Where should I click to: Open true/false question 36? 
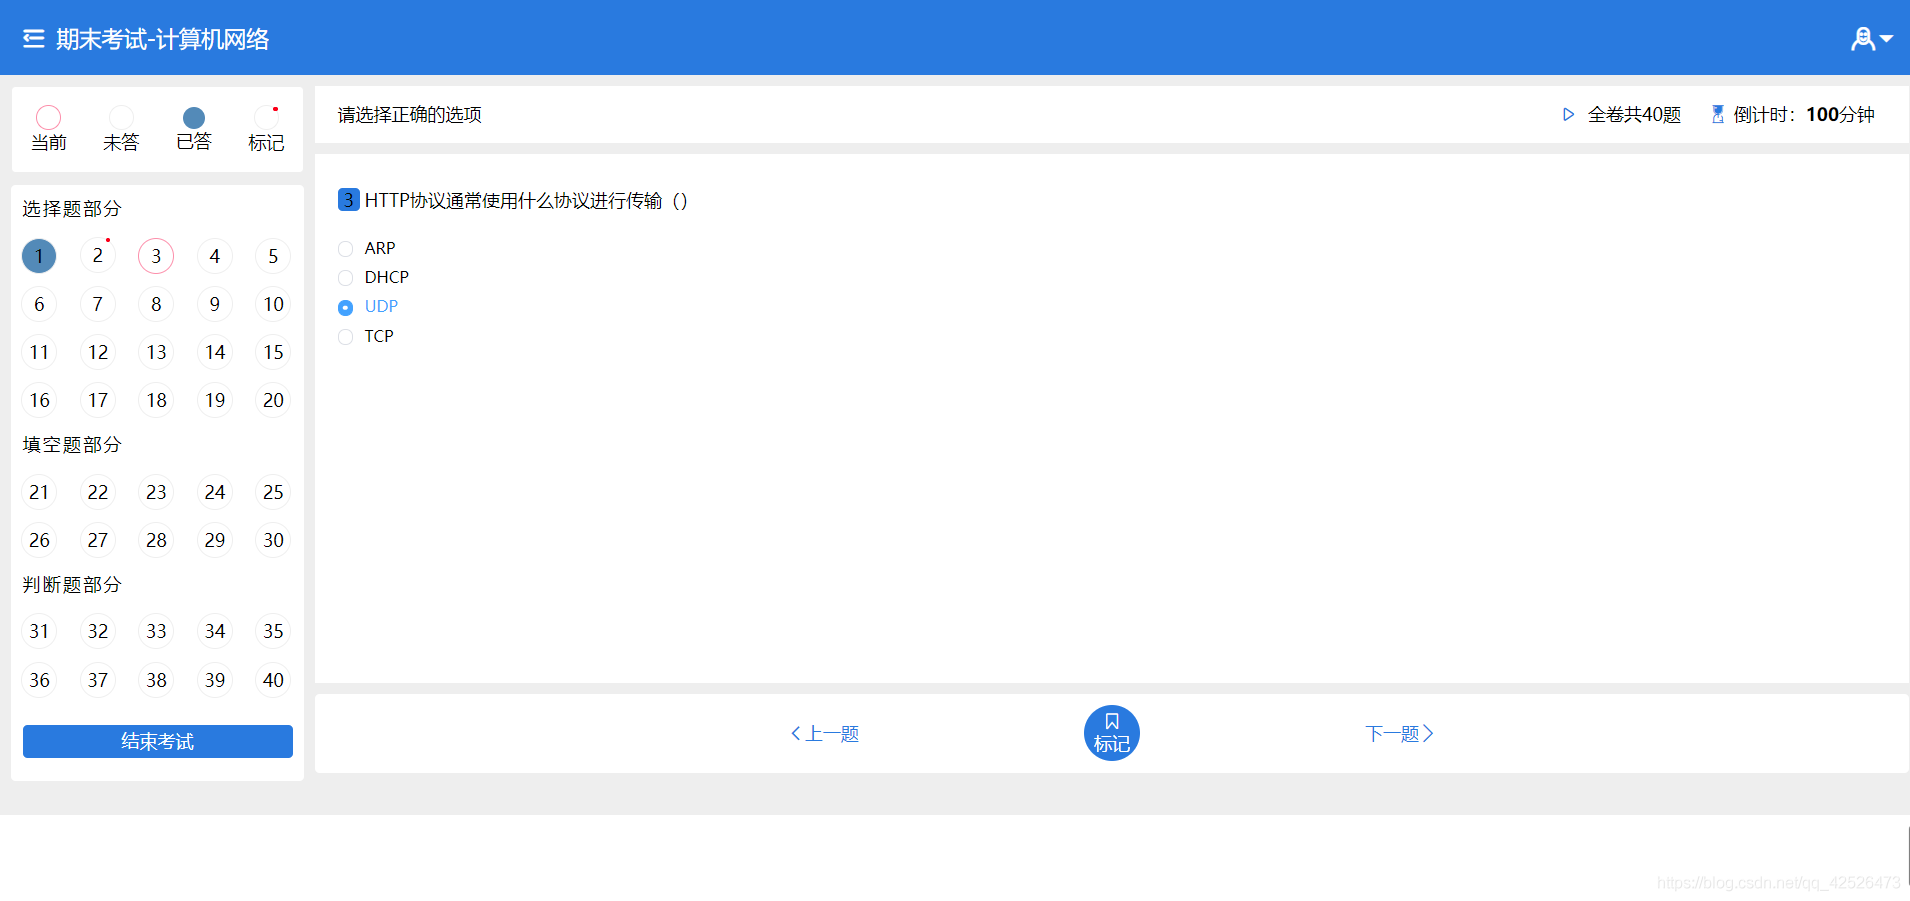coord(39,680)
